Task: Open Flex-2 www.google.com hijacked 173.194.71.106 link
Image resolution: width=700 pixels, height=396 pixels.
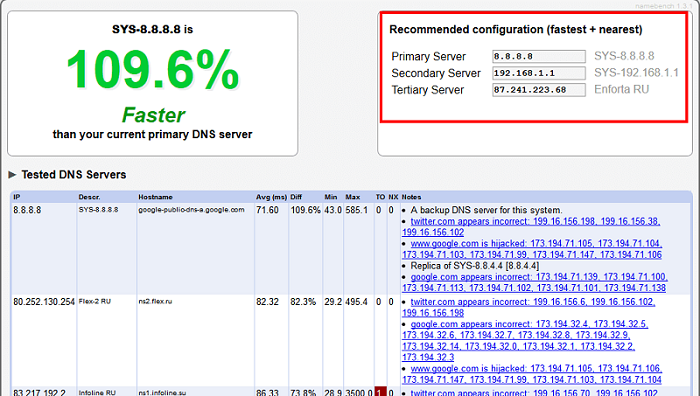Action: 532,374
